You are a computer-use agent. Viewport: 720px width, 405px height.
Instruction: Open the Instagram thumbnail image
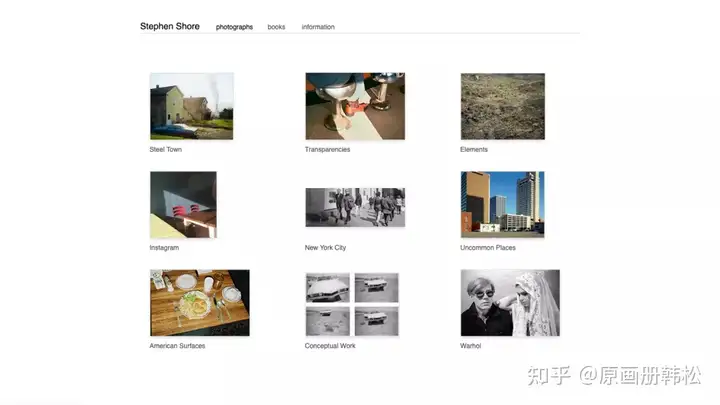(183, 205)
